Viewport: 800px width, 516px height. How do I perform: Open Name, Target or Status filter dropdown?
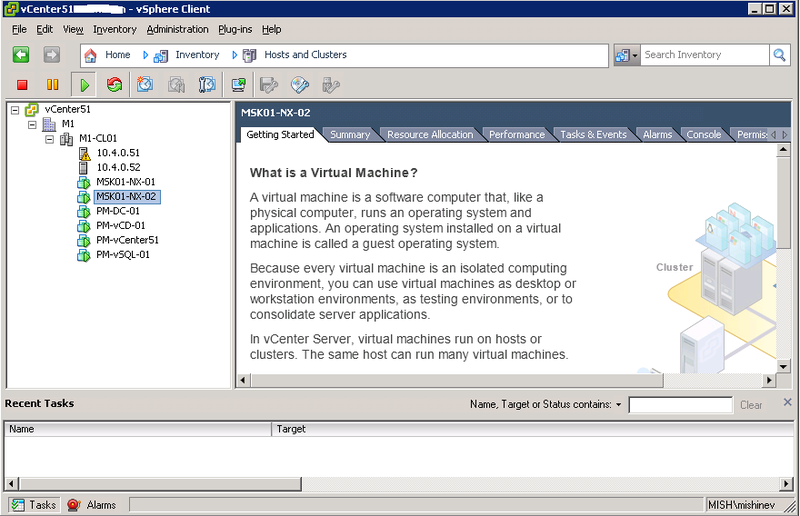618,405
